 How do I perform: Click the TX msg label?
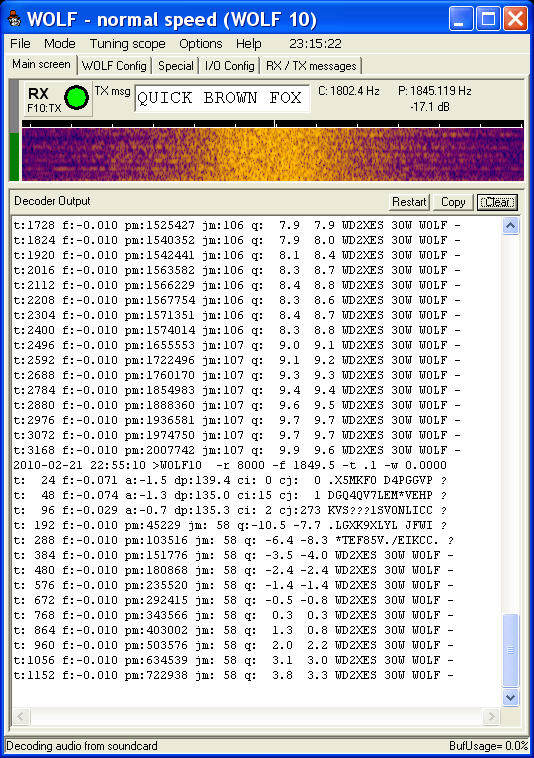113,91
